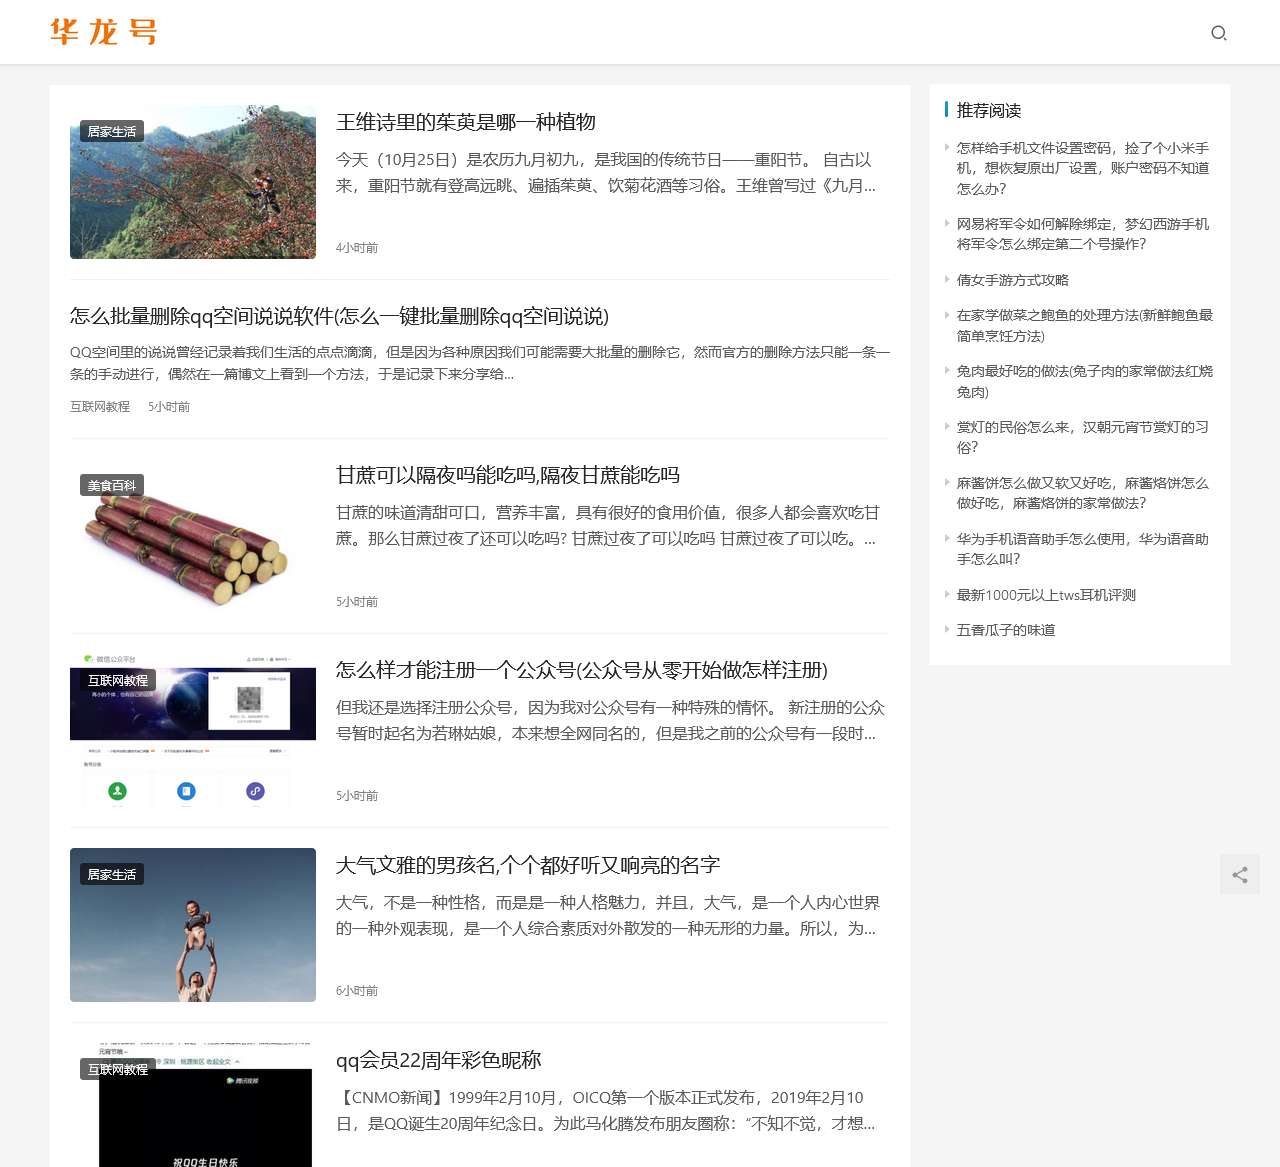Open recommended 华为手机语音助手怎么使用
The image size is (1280, 1167).
[x=1083, y=549]
